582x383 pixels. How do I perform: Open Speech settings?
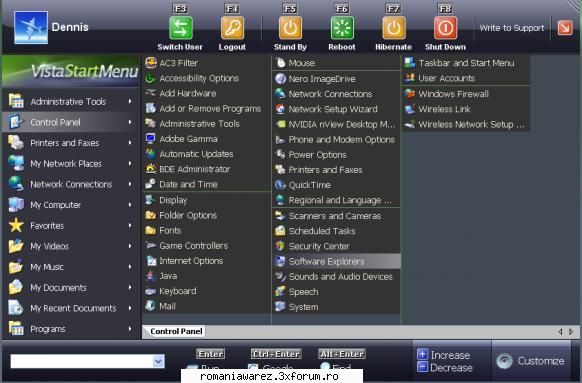tap(337, 292)
